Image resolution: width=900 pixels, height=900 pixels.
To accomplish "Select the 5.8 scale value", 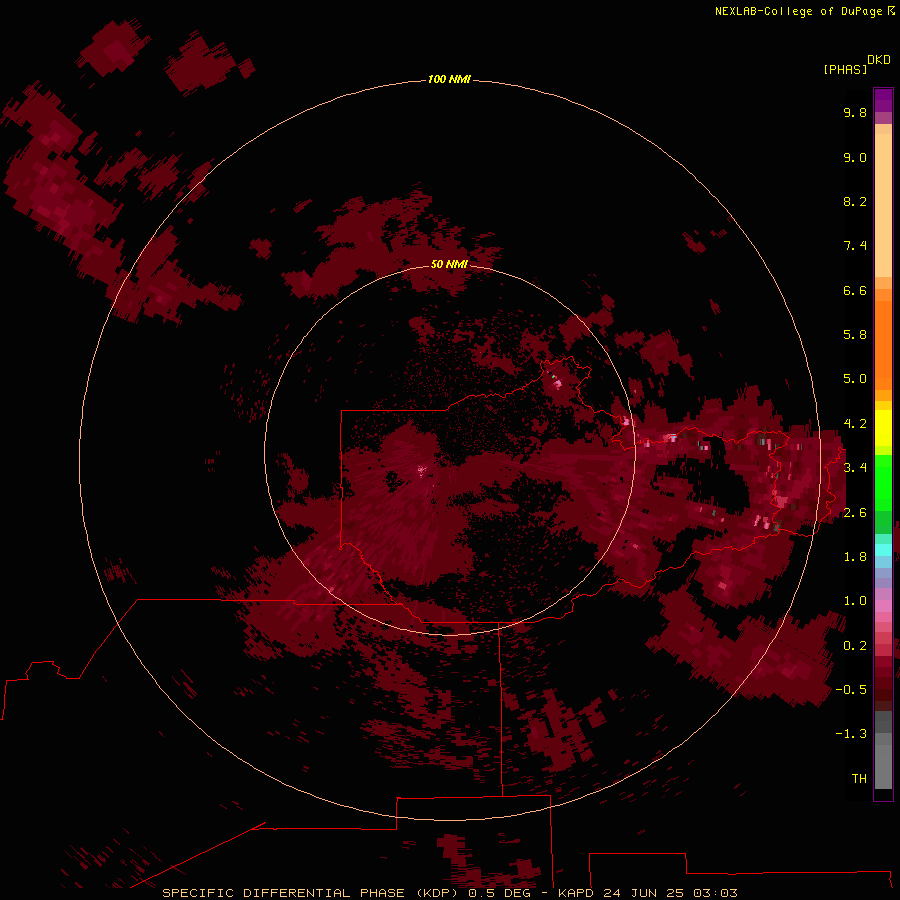I will [855, 335].
